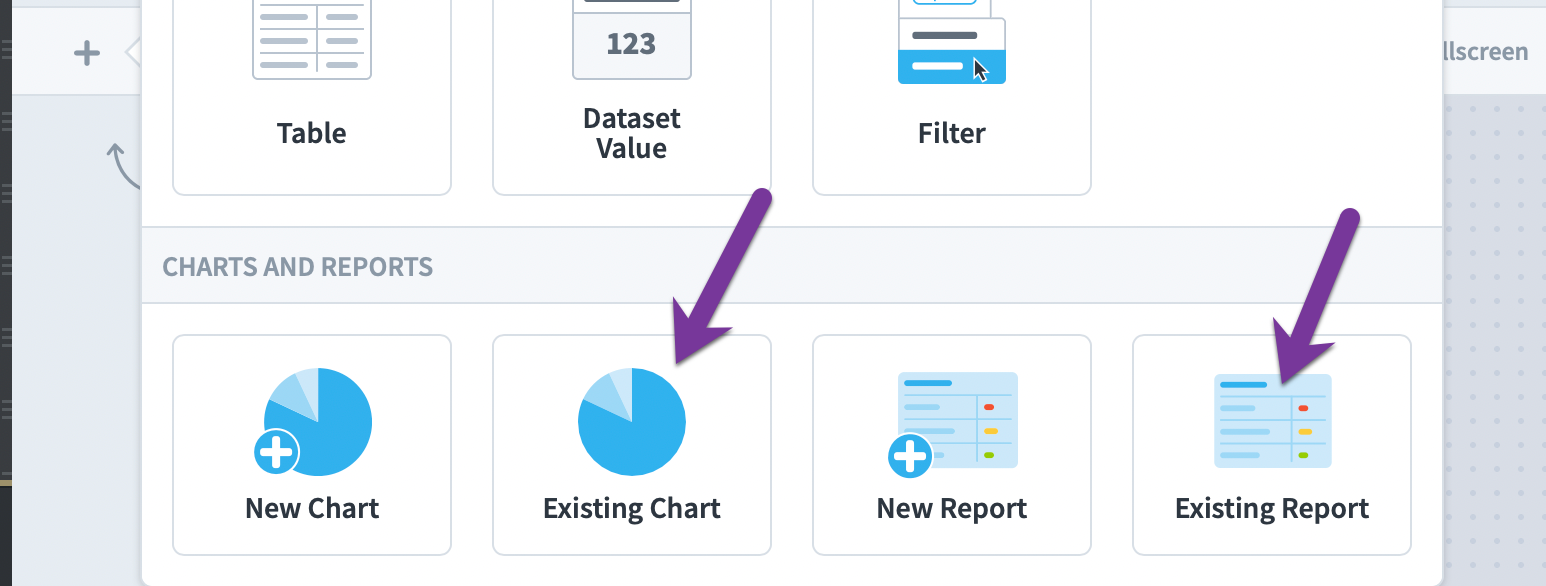Click the Existing Chart pie icon
Image resolution: width=1546 pixels, height=586 pixels.
click(x=632, y=422)
